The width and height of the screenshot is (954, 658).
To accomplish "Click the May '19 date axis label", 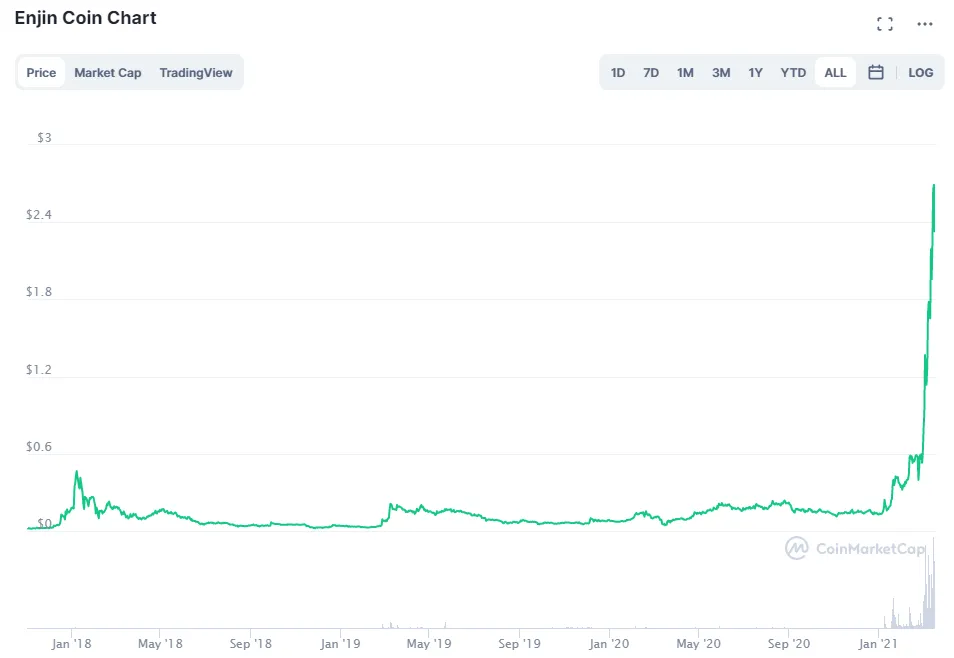I will click(x=429, y=643).
